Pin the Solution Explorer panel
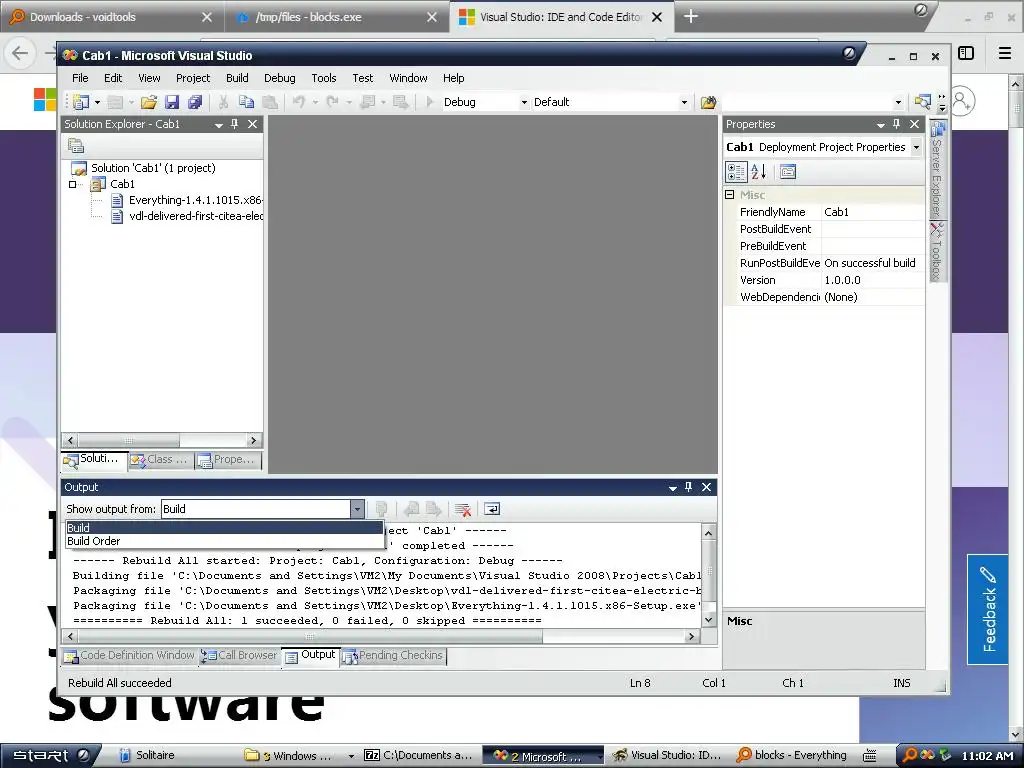Viewport: 1024px width, 768px height. point(234,124)
